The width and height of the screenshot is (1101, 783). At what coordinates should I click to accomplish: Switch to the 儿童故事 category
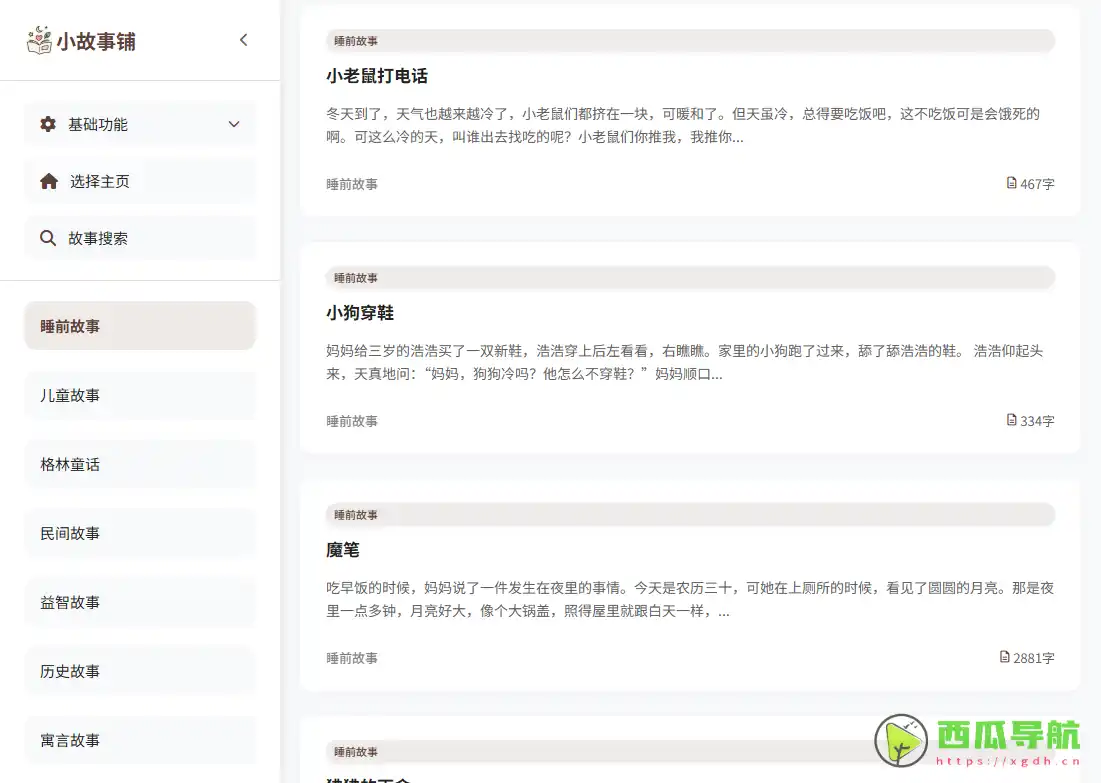pos(139,394)
